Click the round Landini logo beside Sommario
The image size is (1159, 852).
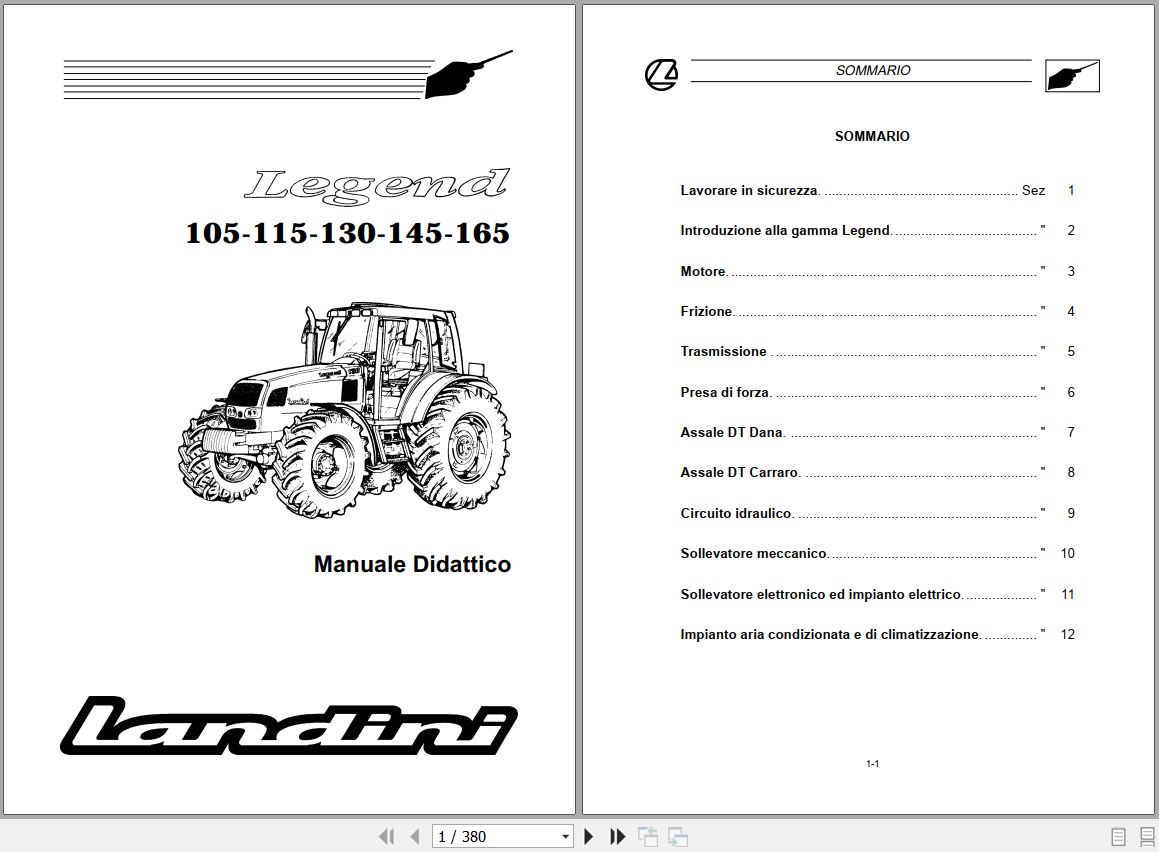click(661, 75)
